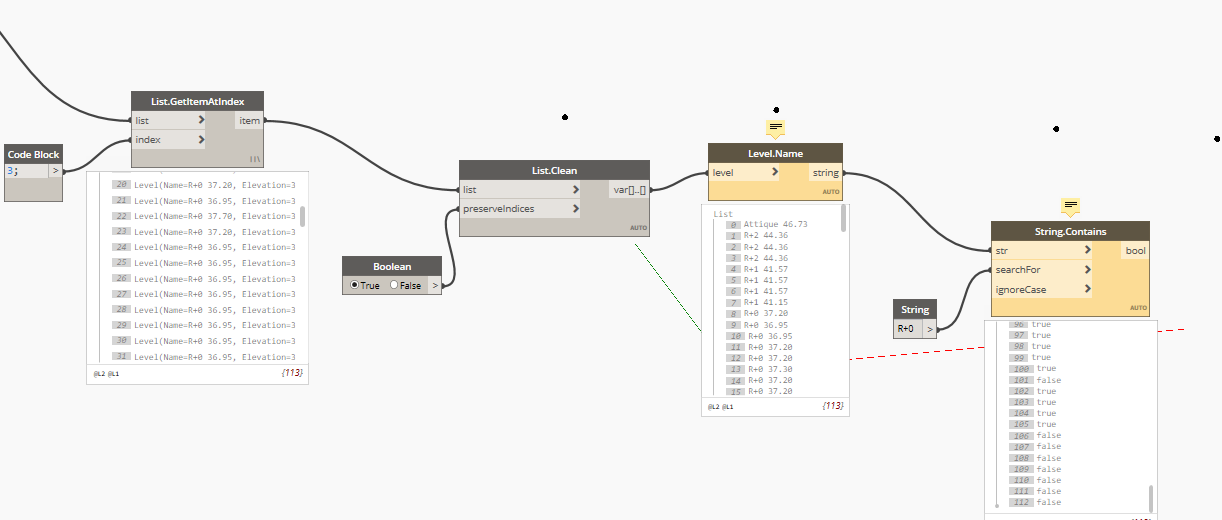Viewport: 1222px width, 520px height.
Task: Click the lacing icon on List.GetItemAtIndex node
Action: pos(255,159)
